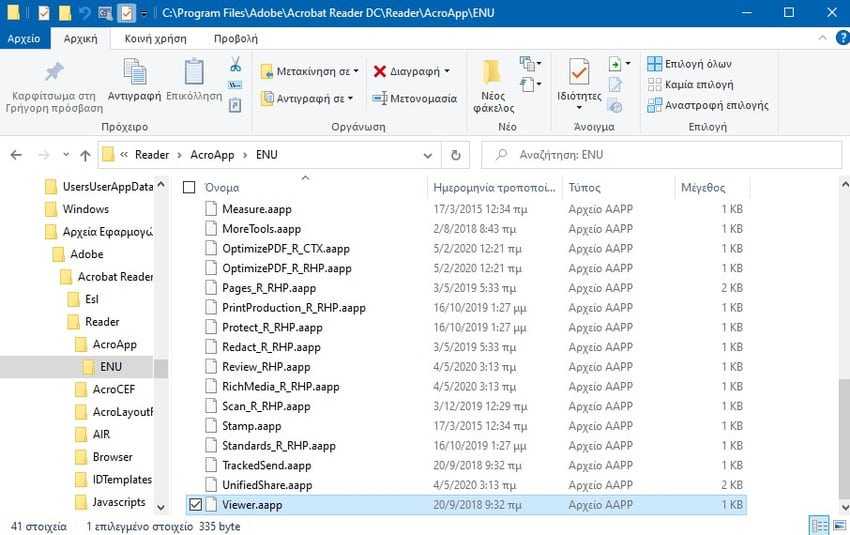Click Καμία επιλογή button

690,85
